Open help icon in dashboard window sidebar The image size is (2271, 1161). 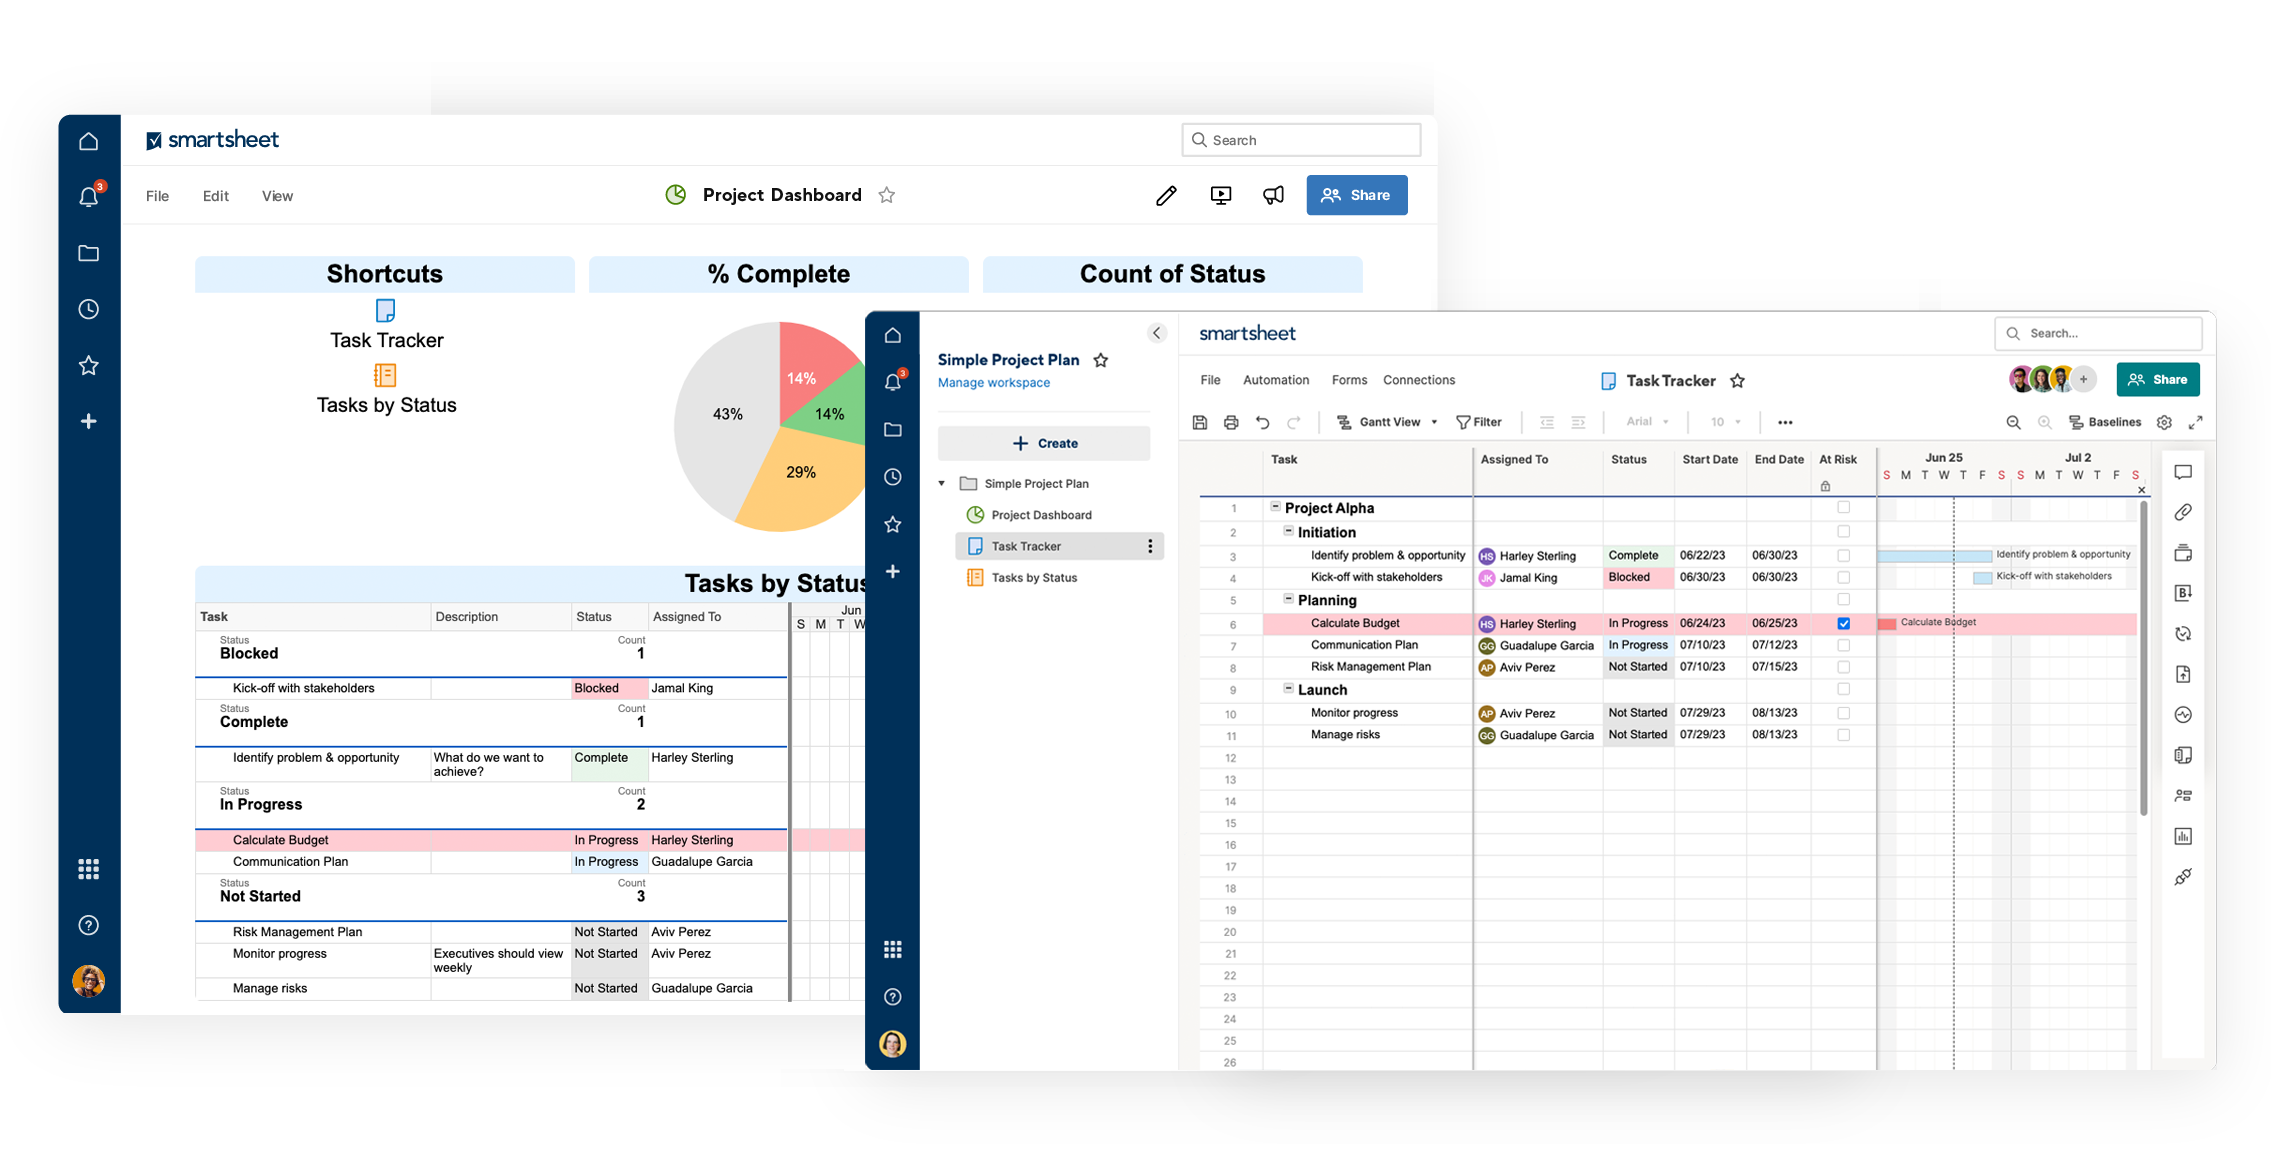pos(89,925)
